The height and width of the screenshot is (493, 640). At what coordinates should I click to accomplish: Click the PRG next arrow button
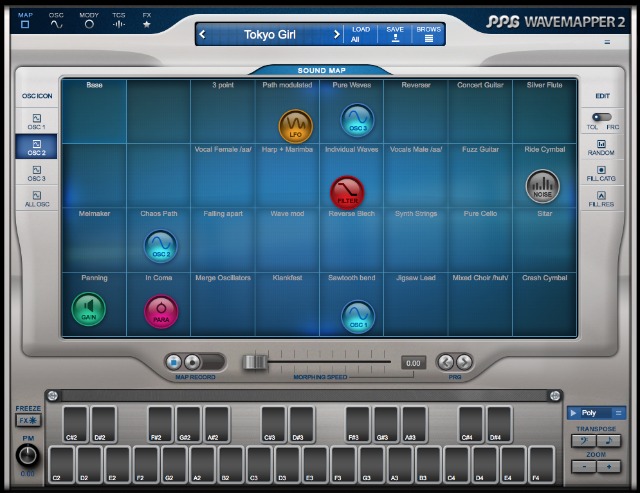[464, 362]
